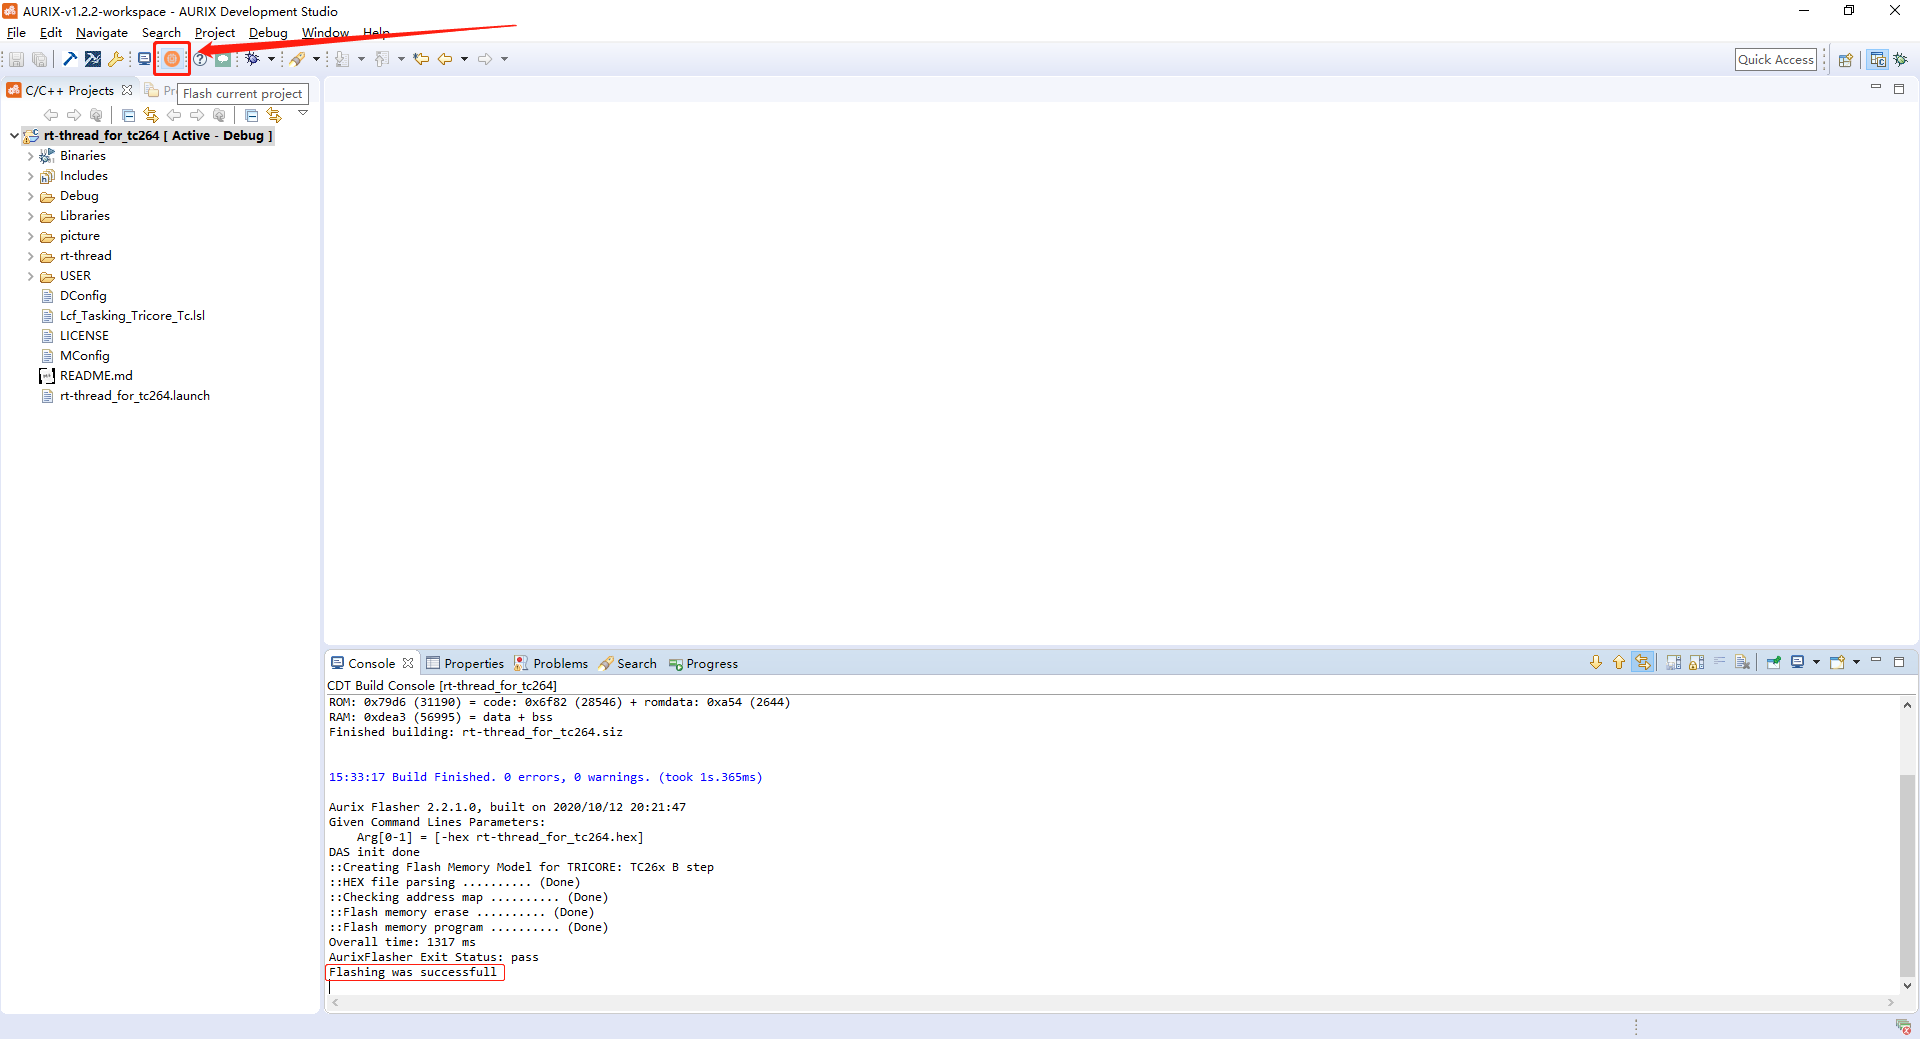Screen dimensions: 1920x1039
Task: Show next error with down arrow icon
Action: 1596,663
